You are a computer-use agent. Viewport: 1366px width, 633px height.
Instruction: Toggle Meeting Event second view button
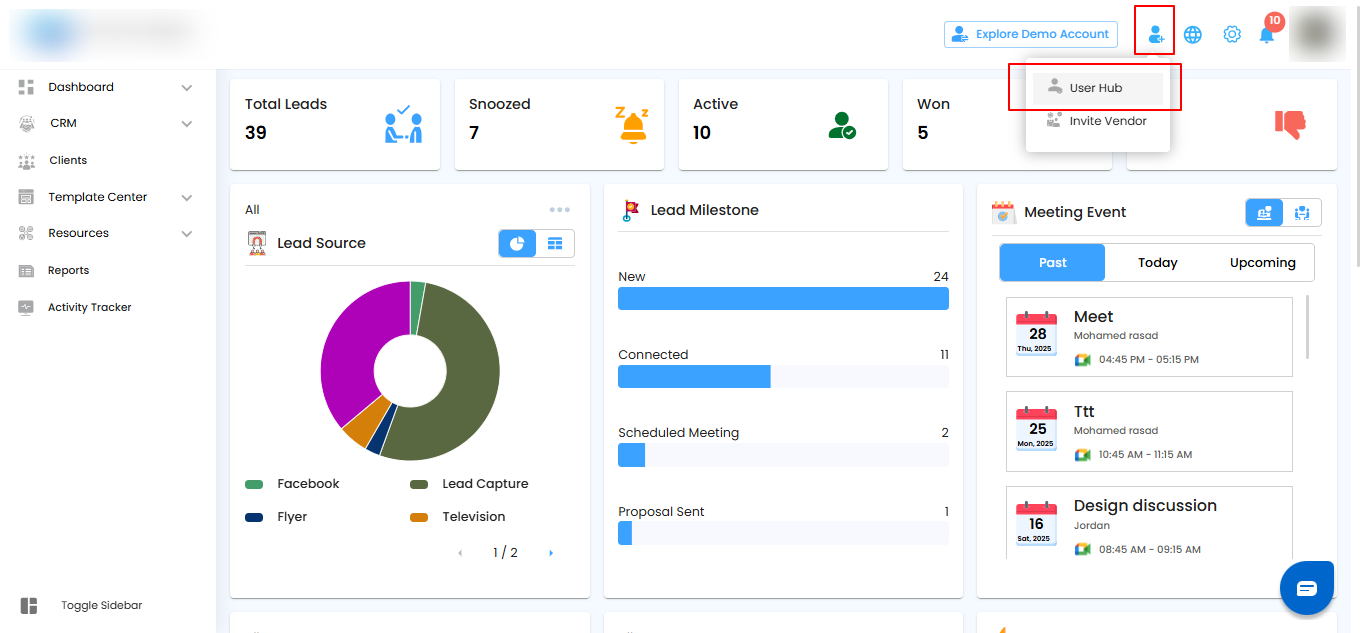1302,212
